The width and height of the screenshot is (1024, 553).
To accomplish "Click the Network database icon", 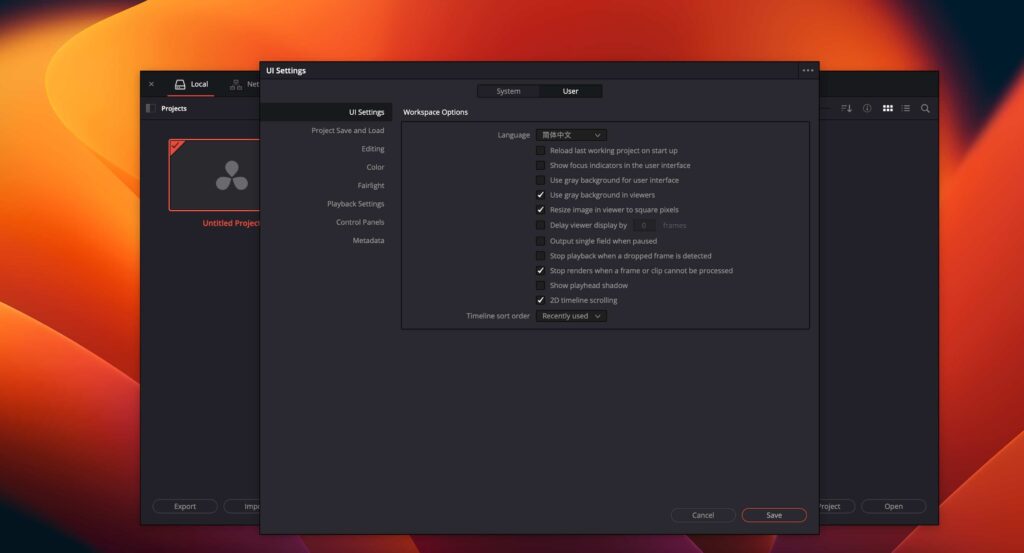I will 236,84.
